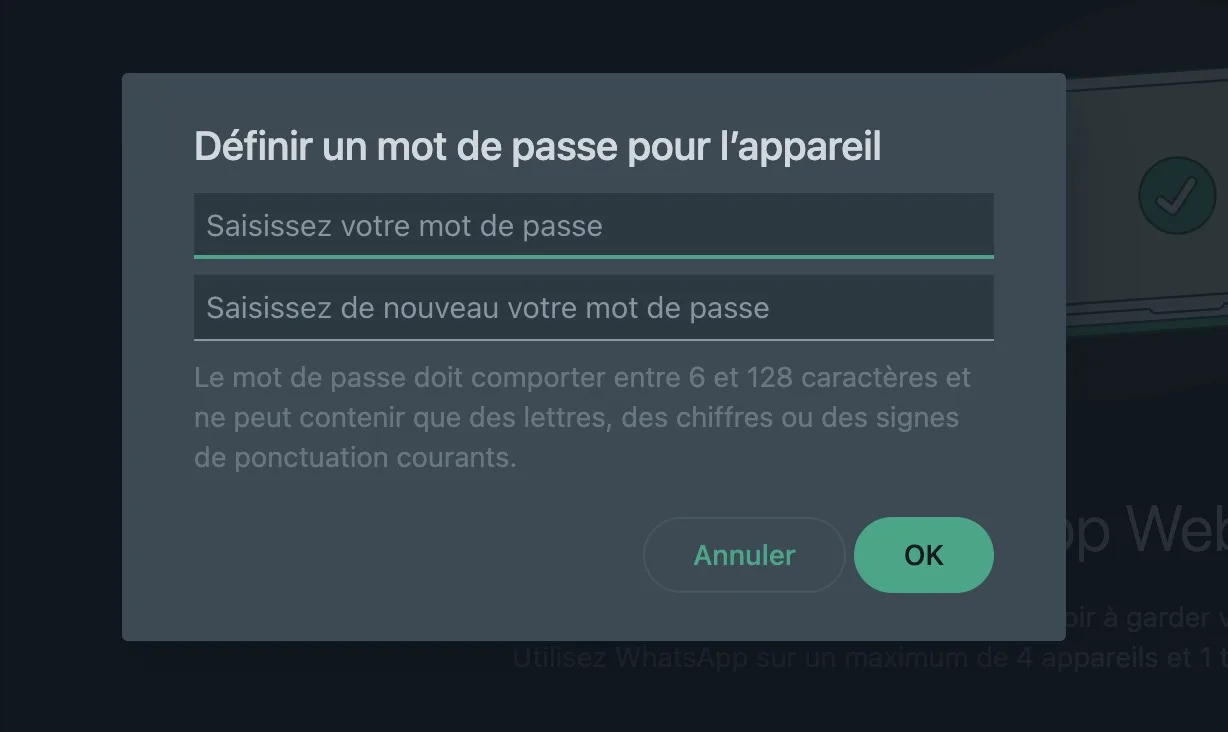Click the green checkmark icon behind the dialog
The image size is (1228, 732).
click(1176, 196)
